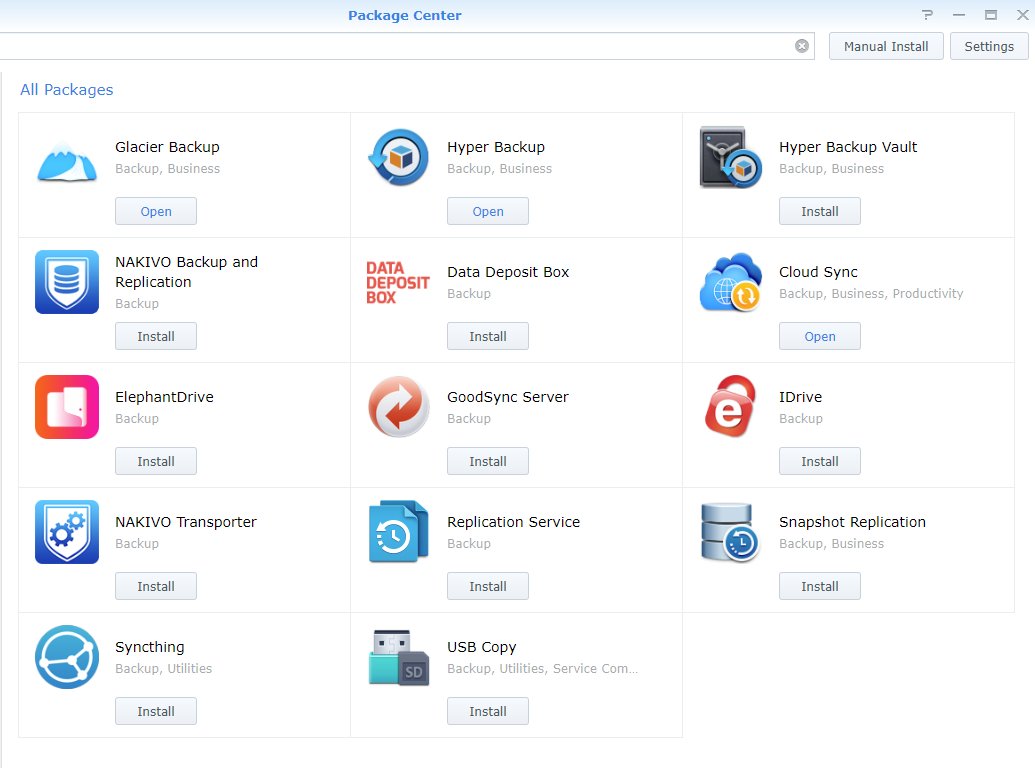This screenshot has height=768, width=1035.
Task: Click the Syncthing network icon
Action: (x=67, y=657)
